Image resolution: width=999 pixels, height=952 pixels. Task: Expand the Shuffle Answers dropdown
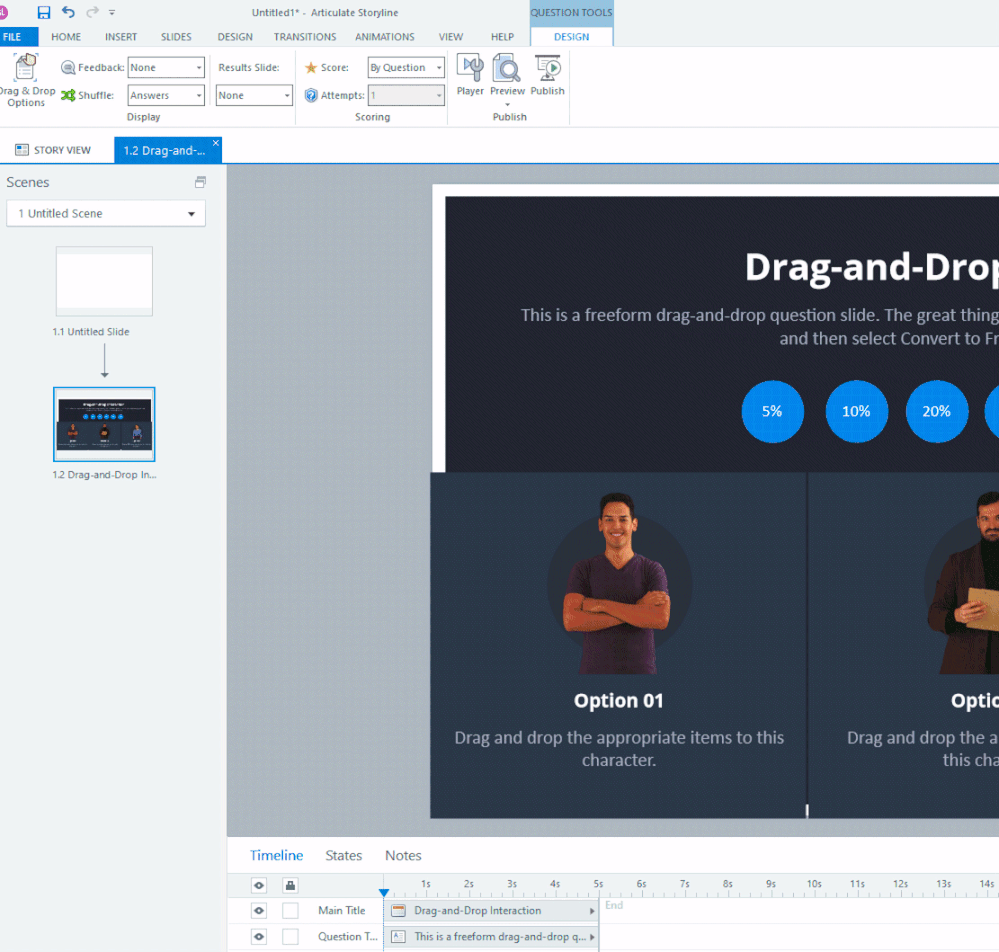(166, 96)
